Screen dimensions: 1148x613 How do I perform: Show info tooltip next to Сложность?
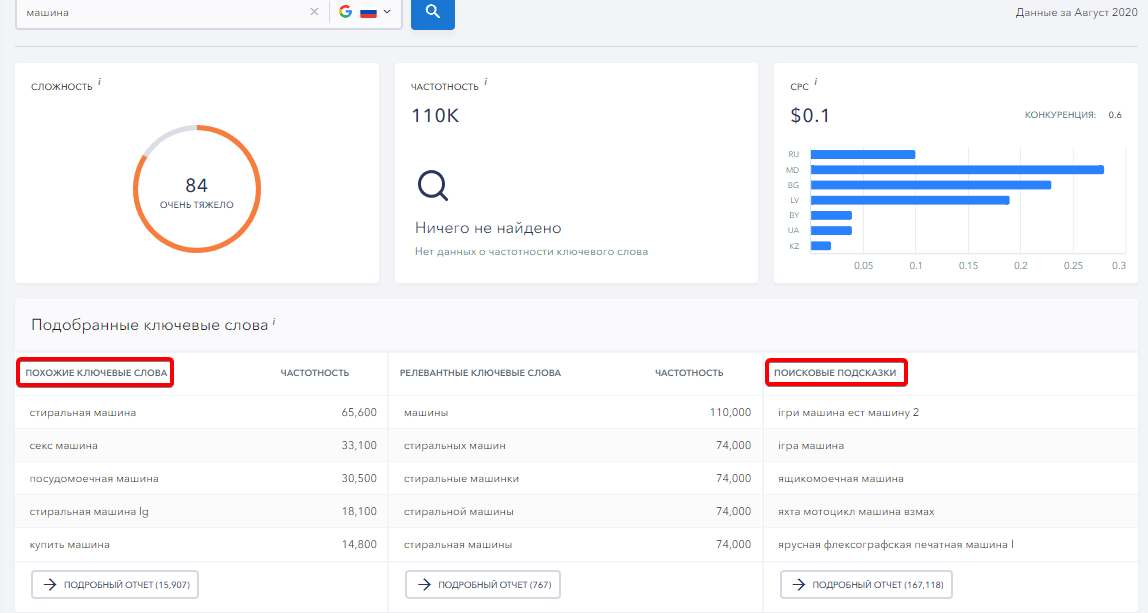pyautogui.click(x=100, y=82)
